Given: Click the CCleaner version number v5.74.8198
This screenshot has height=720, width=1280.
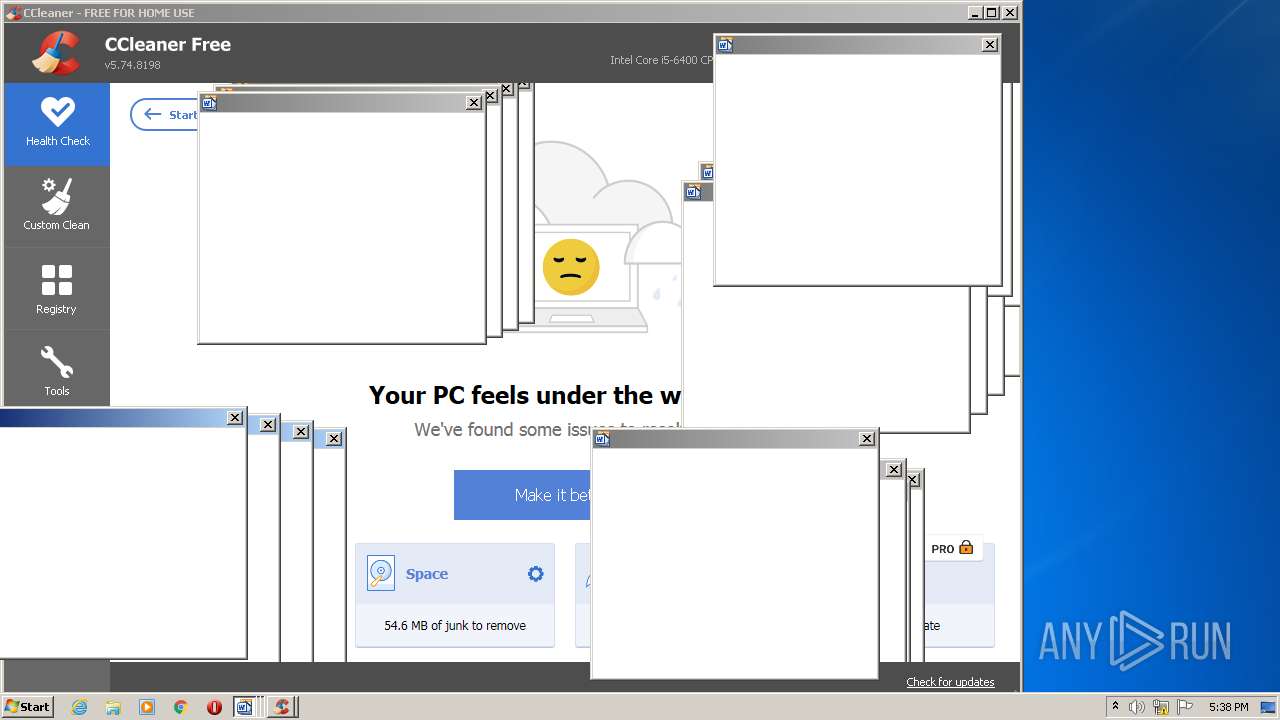Looking at the screenshot, I should (x=132, y=65).
